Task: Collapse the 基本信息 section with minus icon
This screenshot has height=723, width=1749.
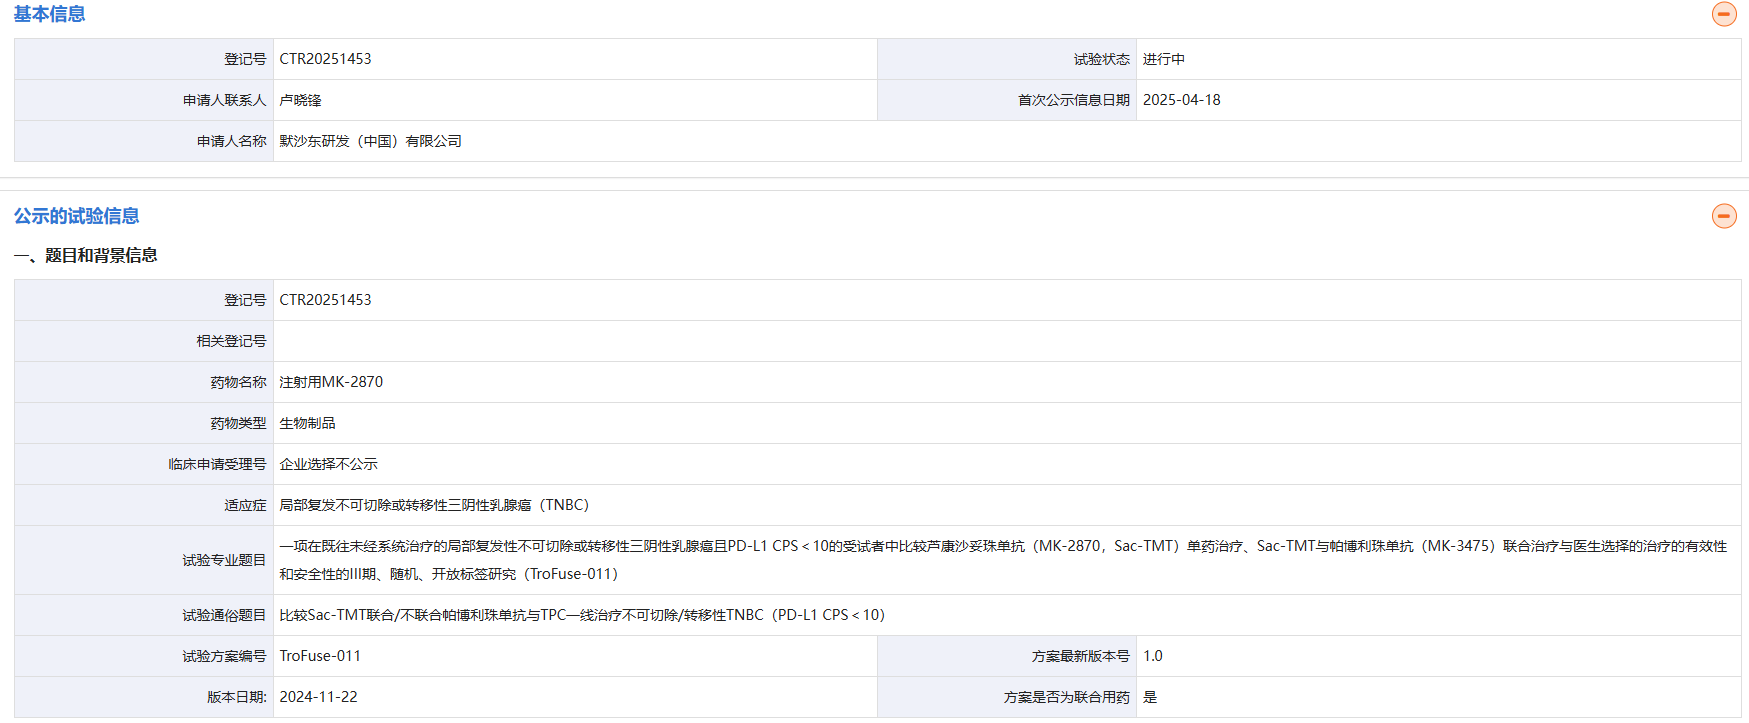Action: tap(1724, 14)
